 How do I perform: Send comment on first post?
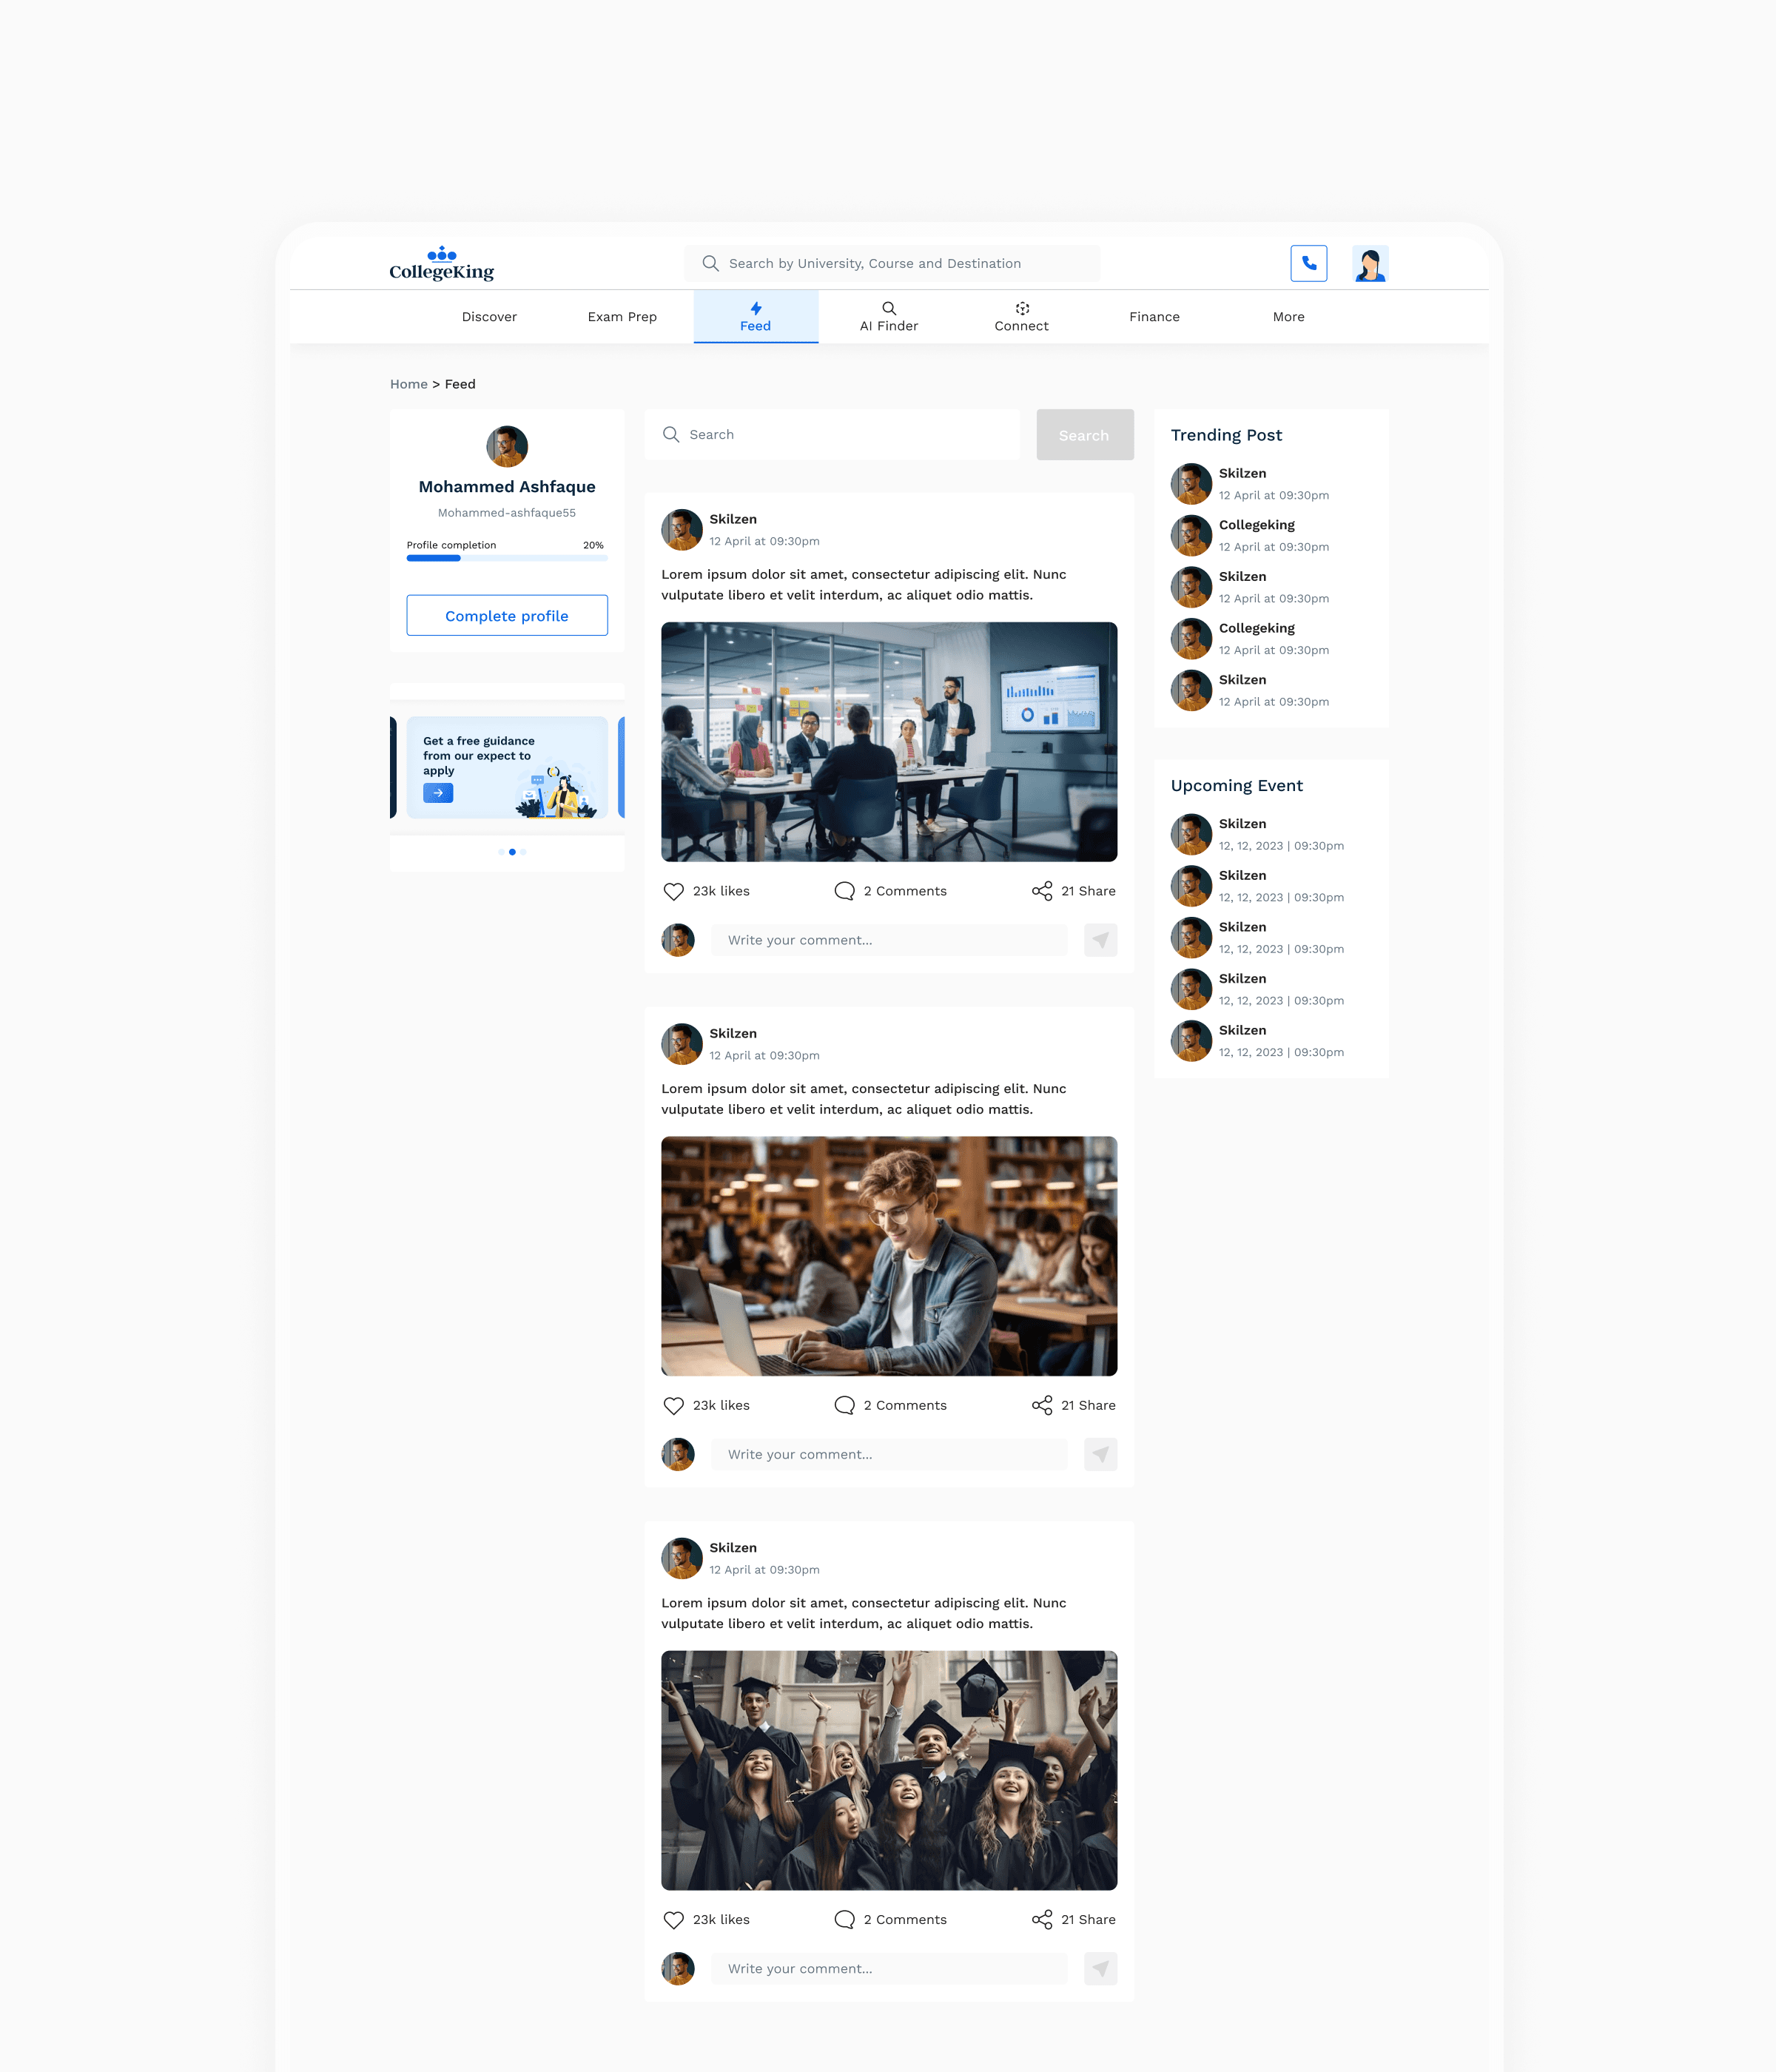[1100, 940]
